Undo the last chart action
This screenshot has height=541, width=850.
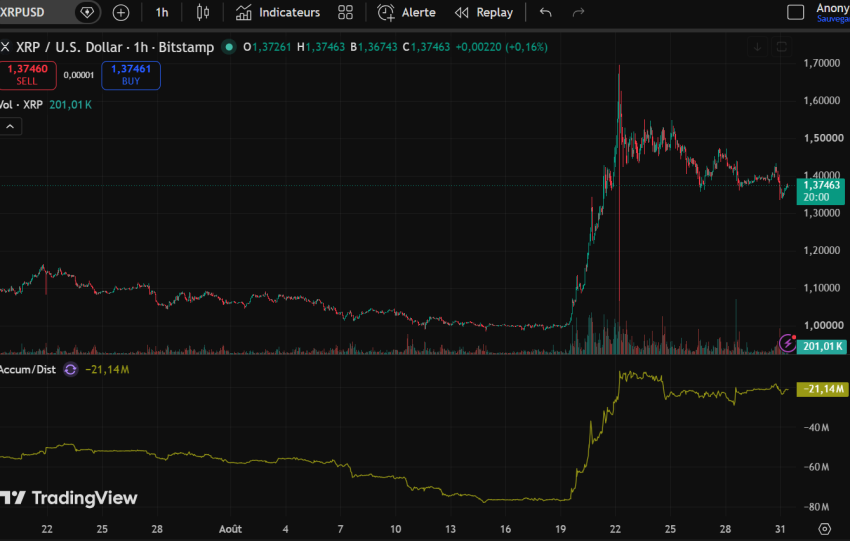tap(545, 12)
